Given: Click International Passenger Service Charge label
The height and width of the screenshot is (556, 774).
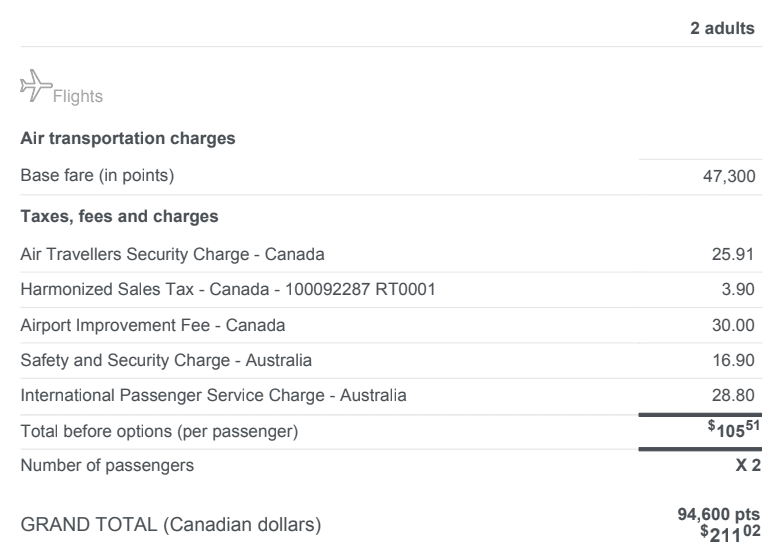Looking at the screenshot, I should 213,396.
